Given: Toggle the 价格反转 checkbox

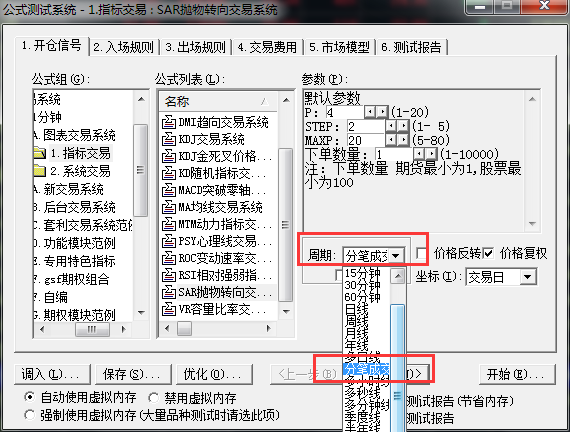Looking at the screenshot, I should (x=421, y=253).
